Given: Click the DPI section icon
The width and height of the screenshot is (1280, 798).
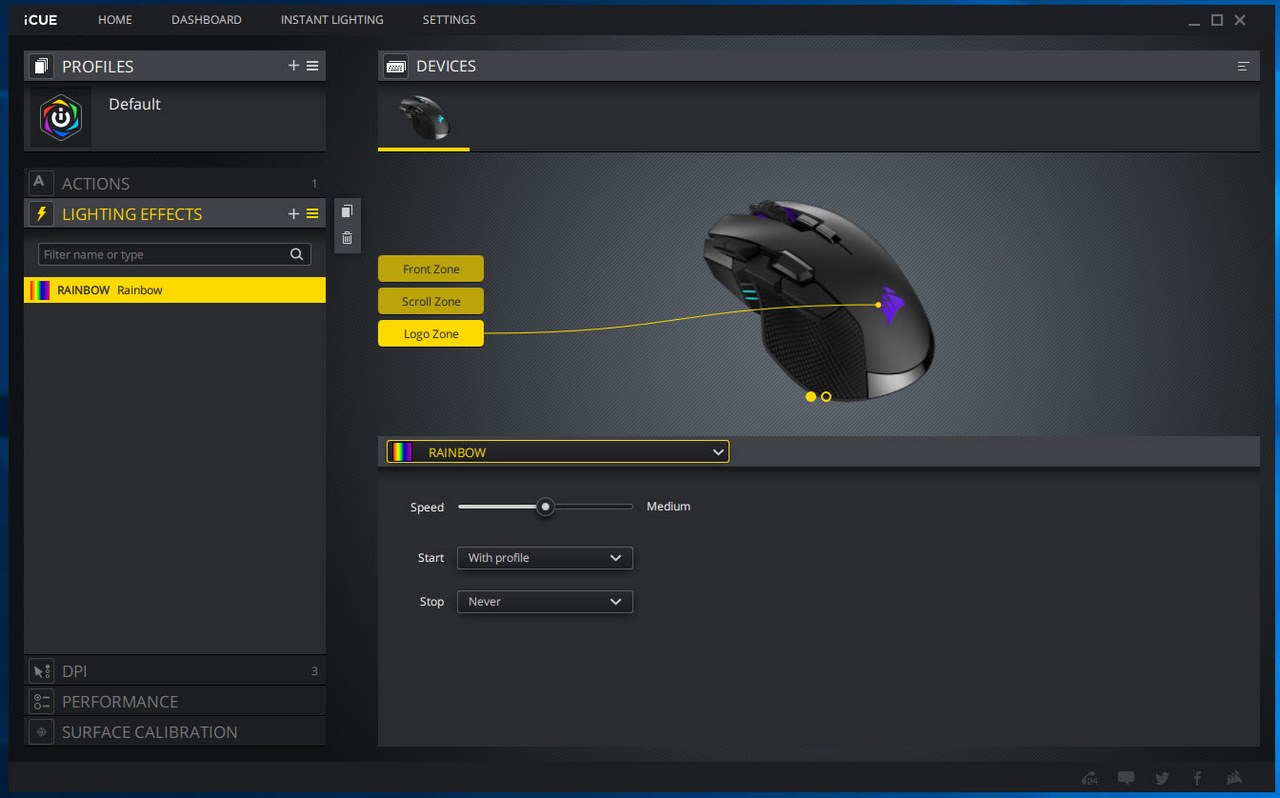Looking at the screenshot, I should 41,671.
